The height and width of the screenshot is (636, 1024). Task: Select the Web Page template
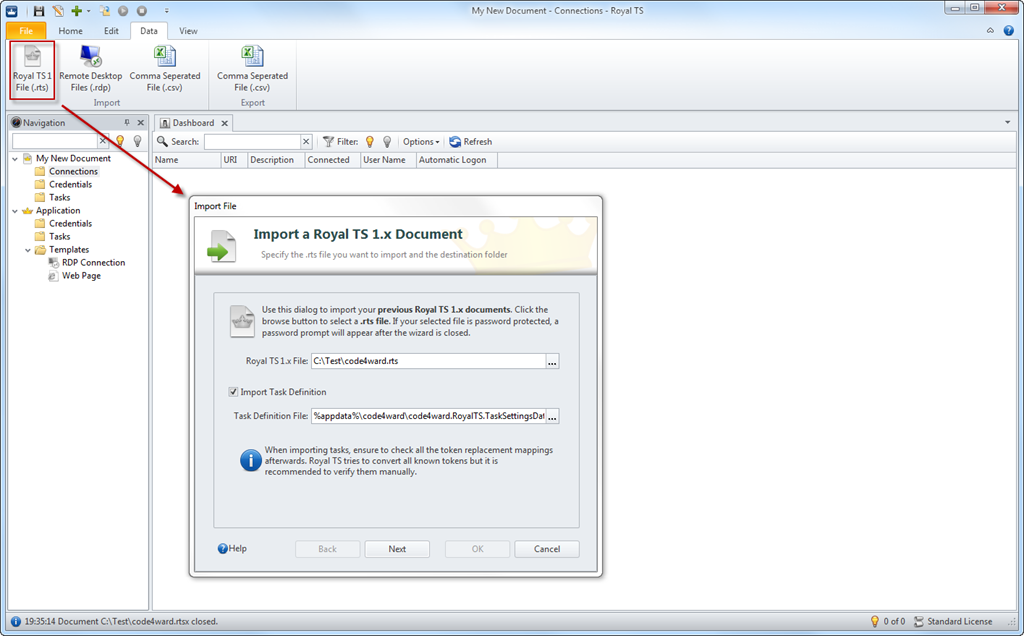(81, 276)
